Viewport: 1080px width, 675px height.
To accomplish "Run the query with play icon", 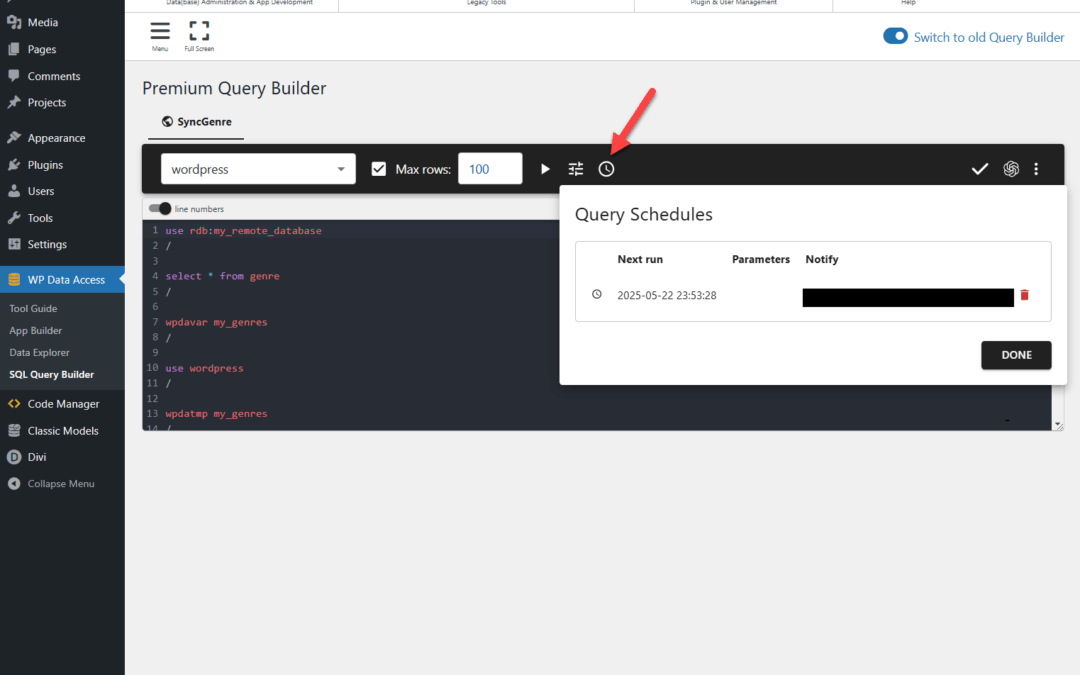I will (545, 169).
